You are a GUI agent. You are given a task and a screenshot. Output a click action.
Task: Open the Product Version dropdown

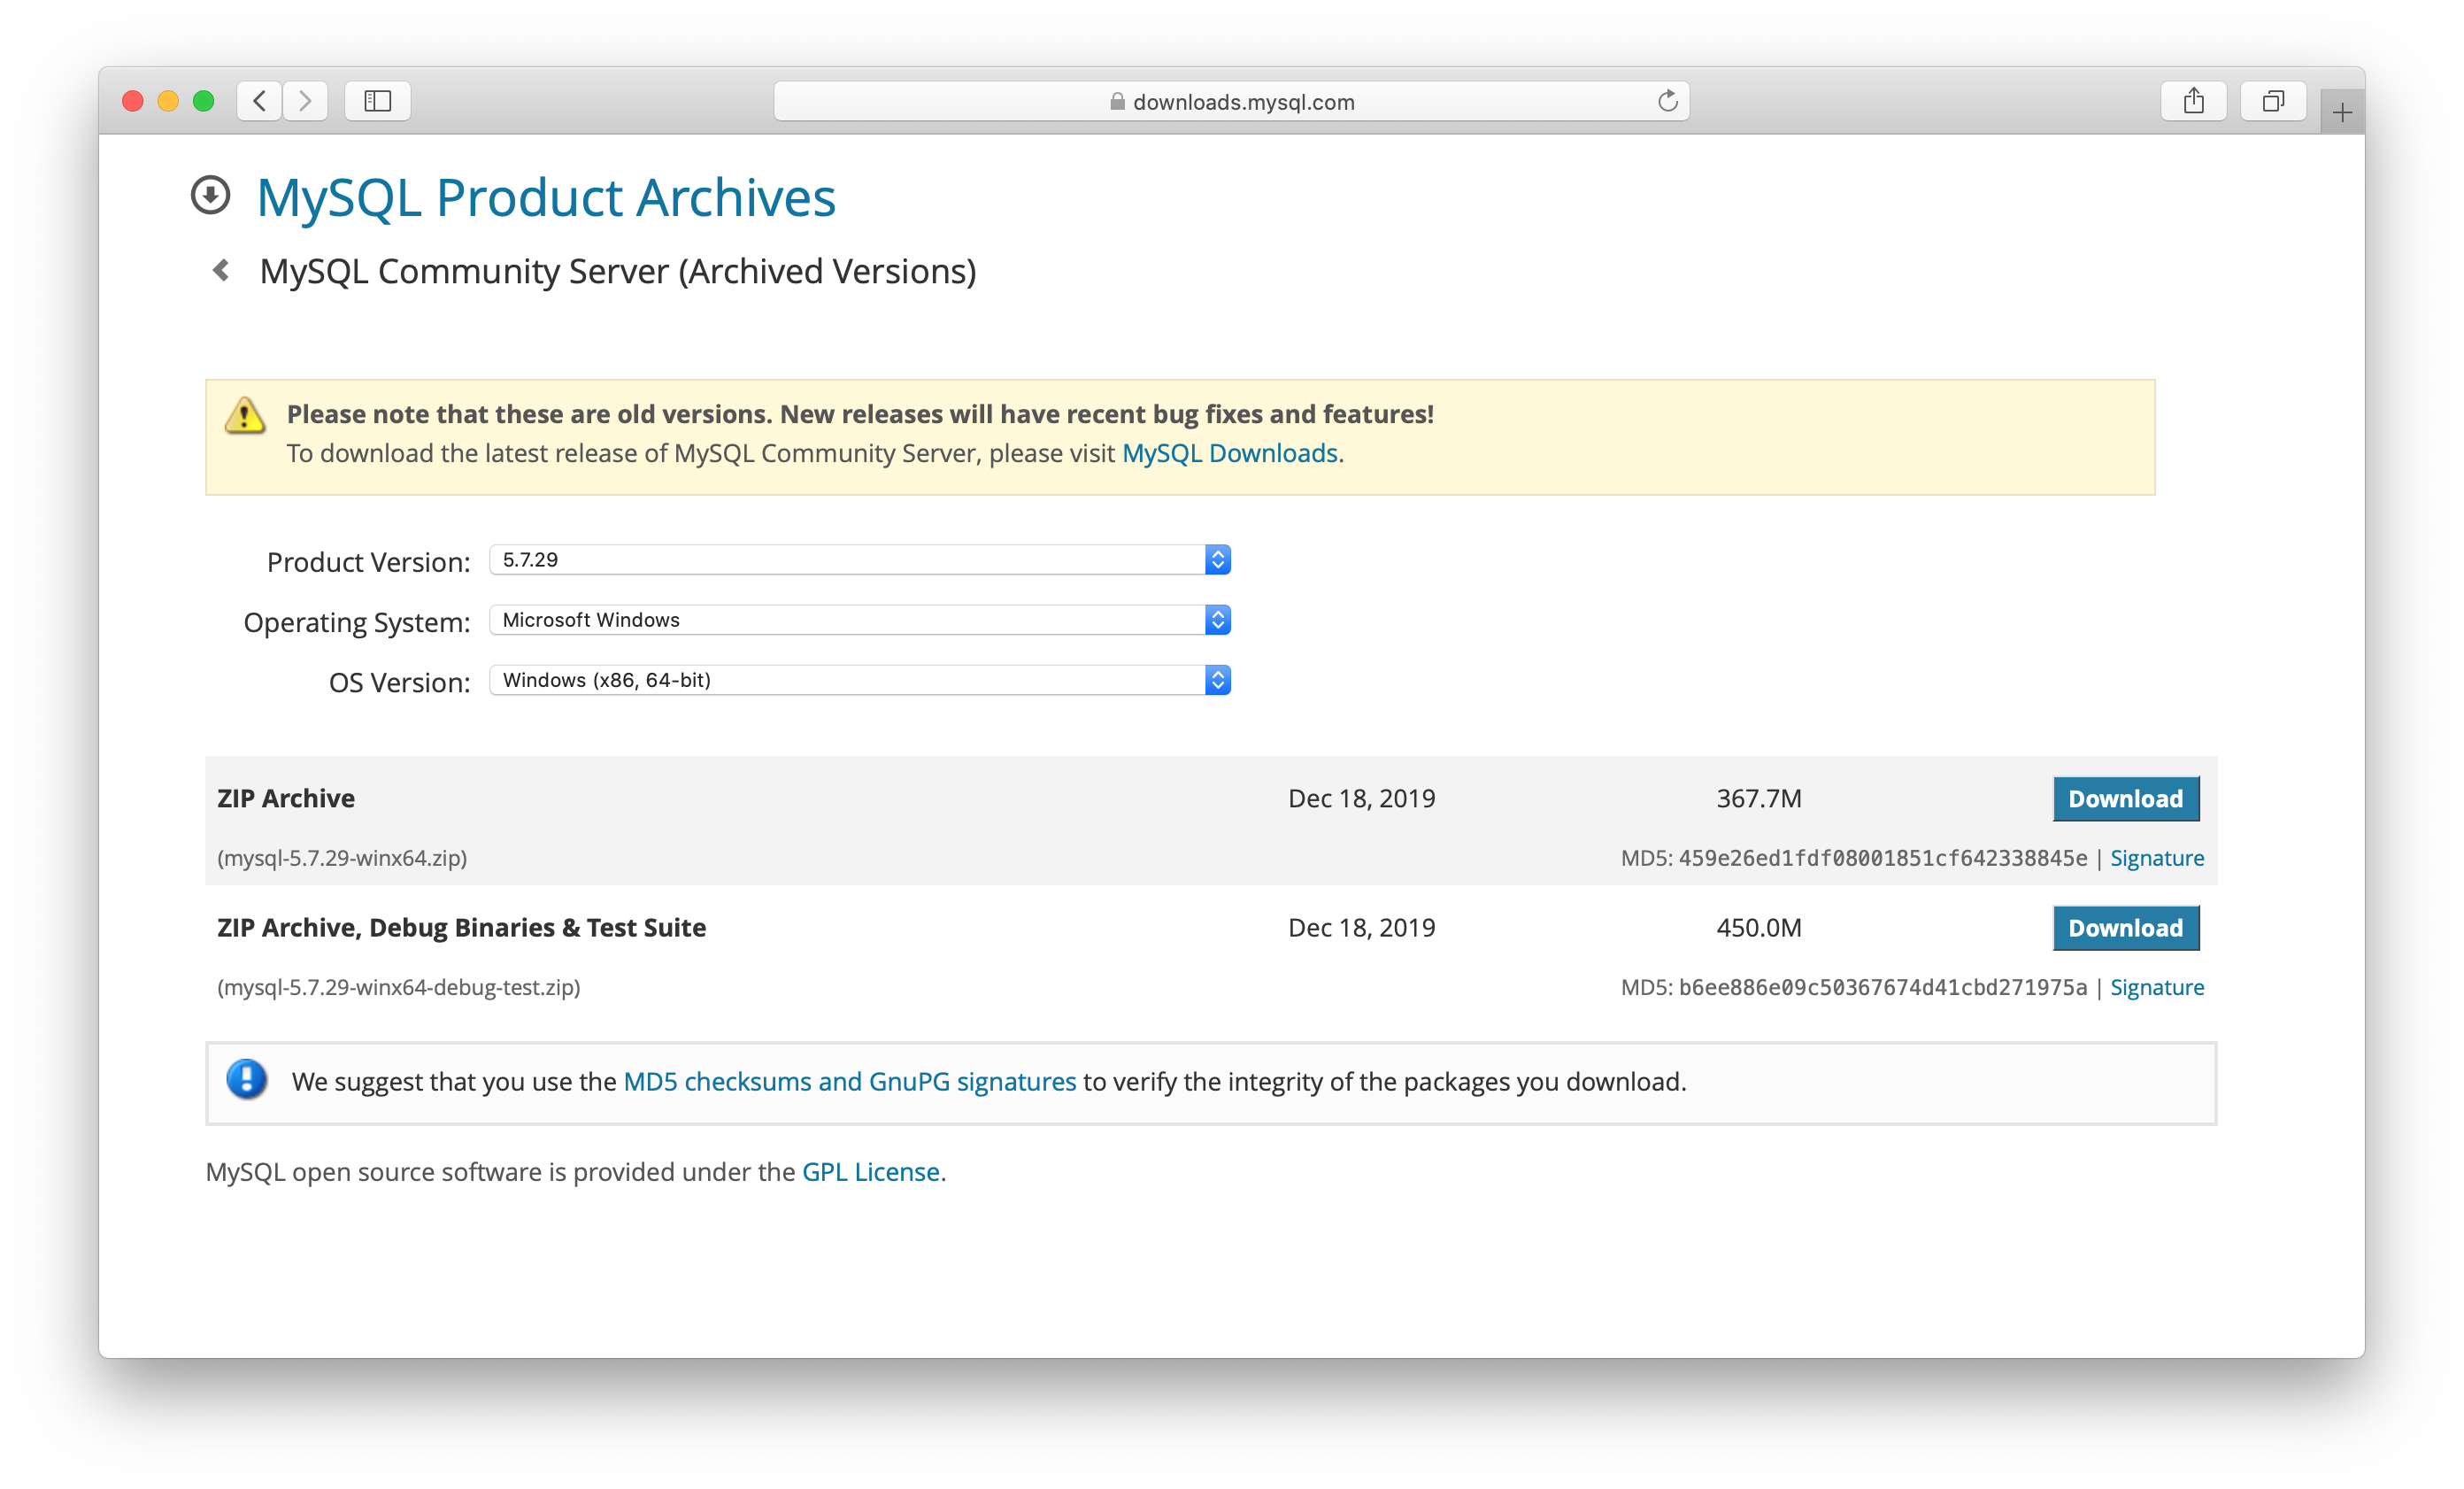(x=859, y=560)
